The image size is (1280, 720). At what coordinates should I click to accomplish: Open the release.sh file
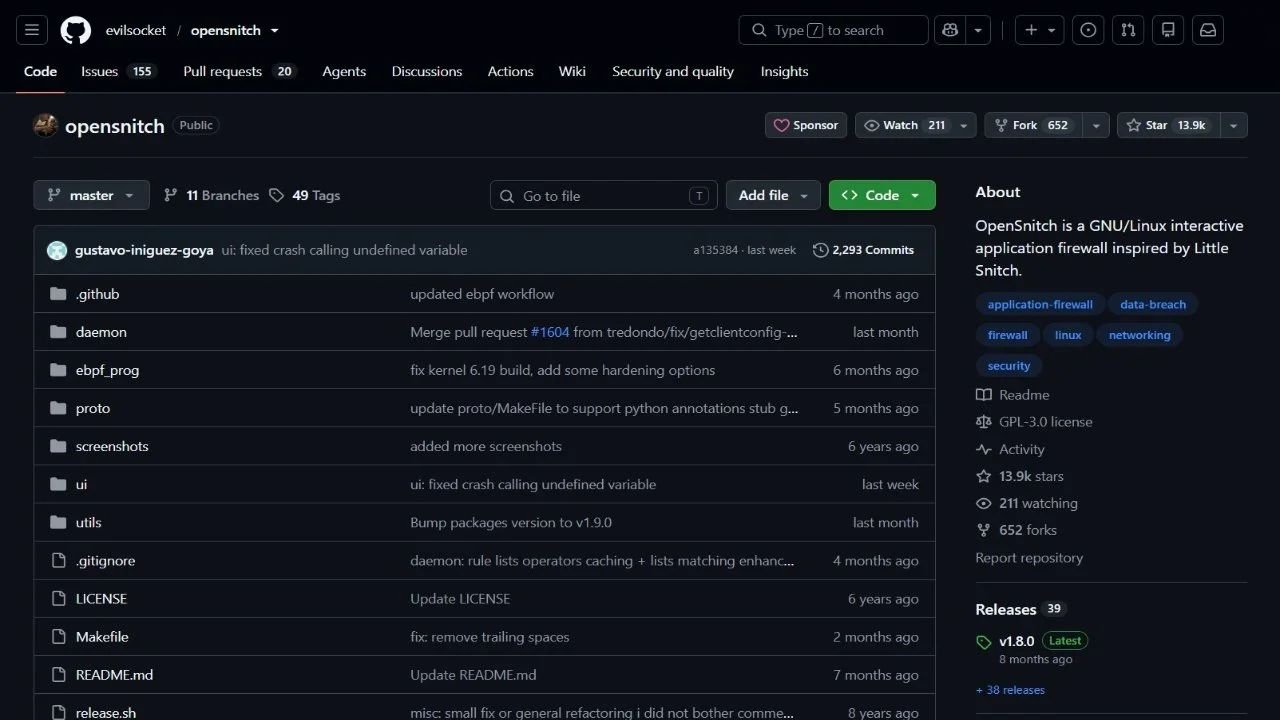(x=106, y=712)
